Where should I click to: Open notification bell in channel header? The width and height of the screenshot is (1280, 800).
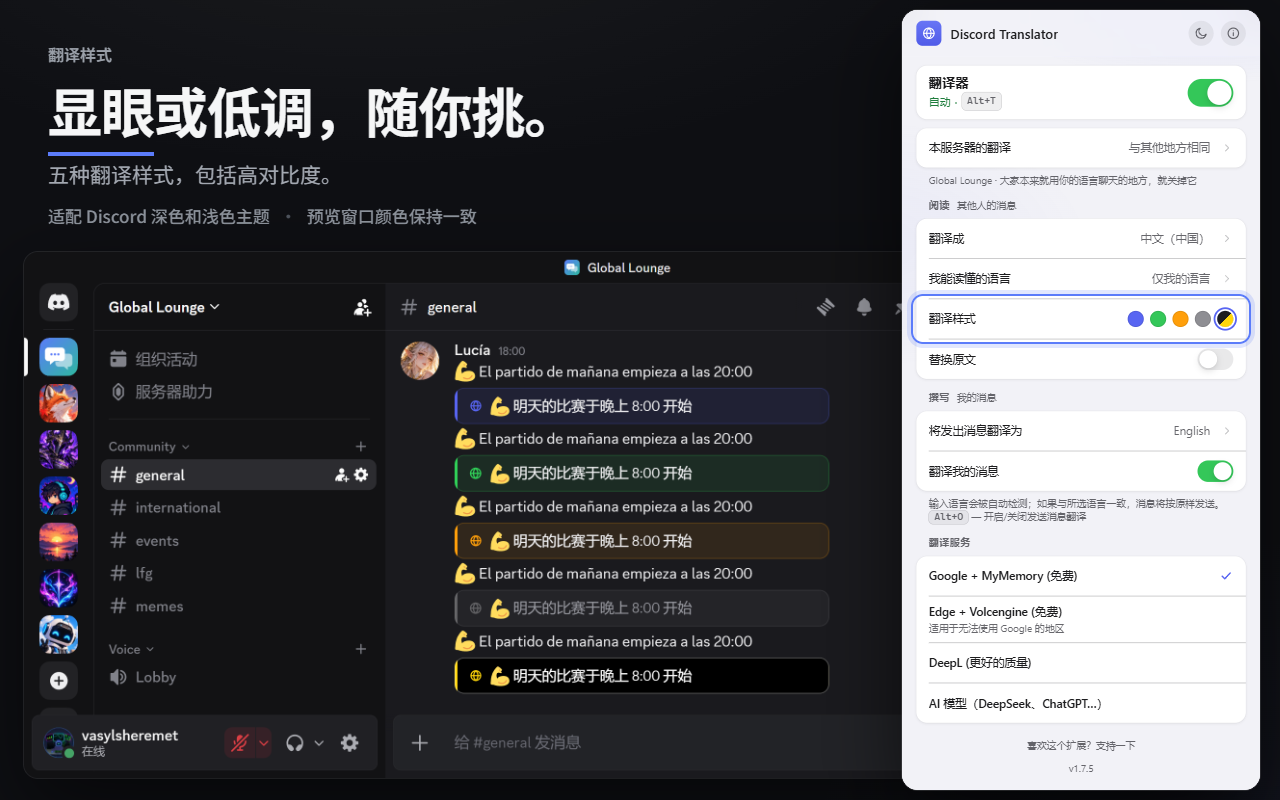pos(864,307)
